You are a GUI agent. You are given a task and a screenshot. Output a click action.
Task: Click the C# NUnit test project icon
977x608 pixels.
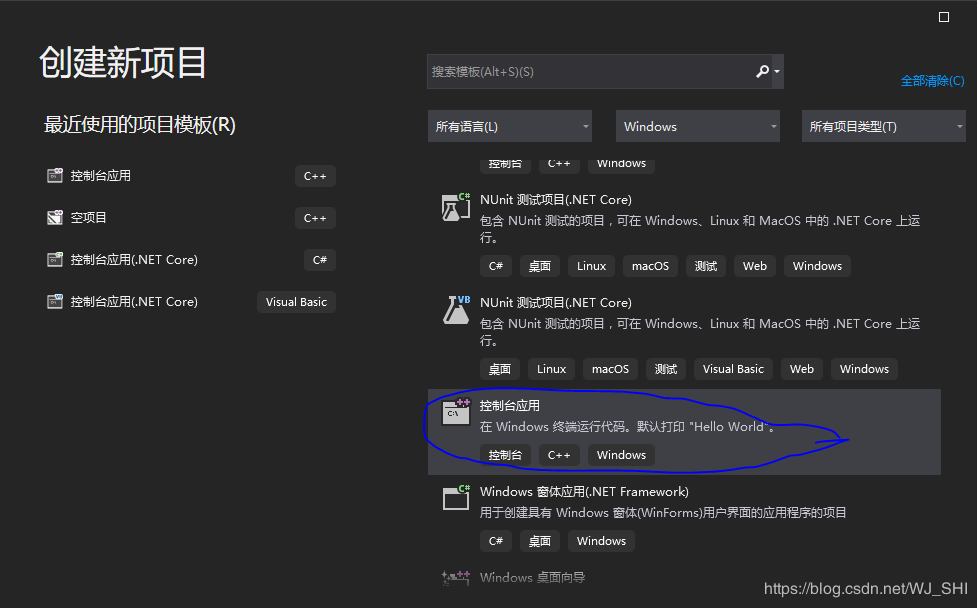[x=455, y=207]
